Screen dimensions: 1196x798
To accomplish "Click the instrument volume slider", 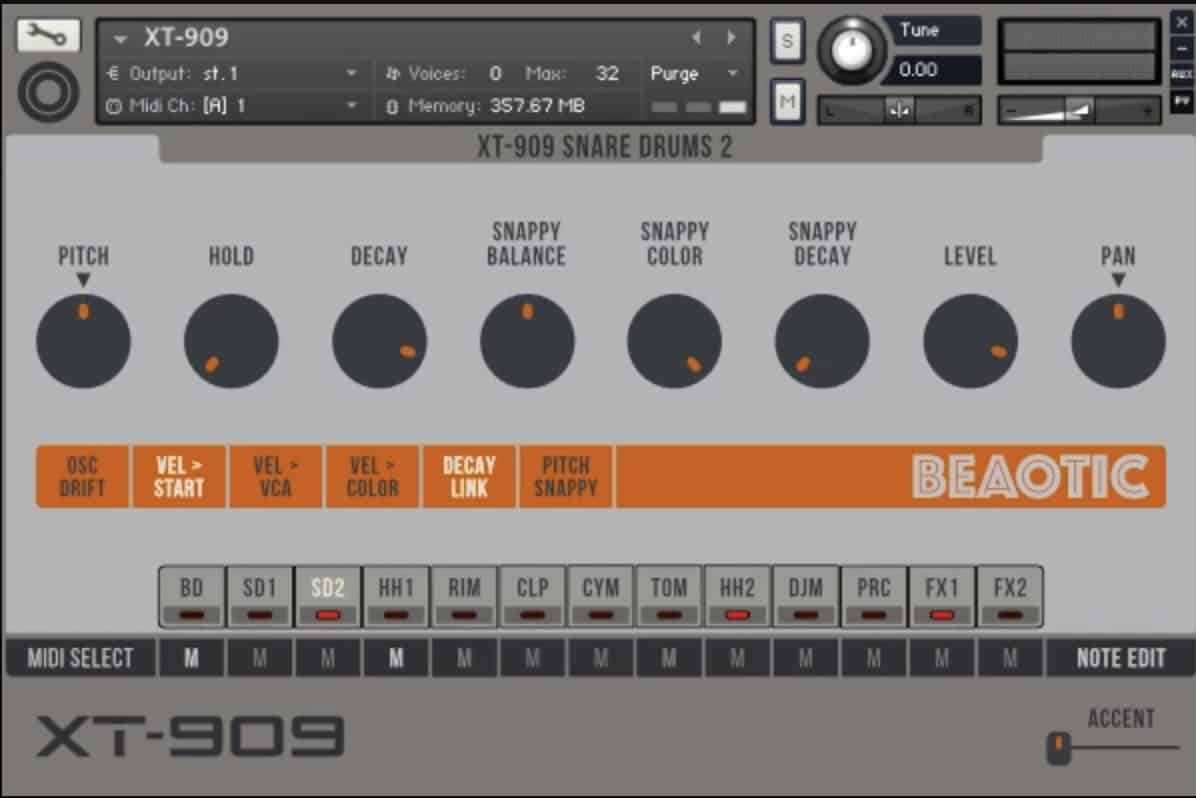I will 1079,111.
